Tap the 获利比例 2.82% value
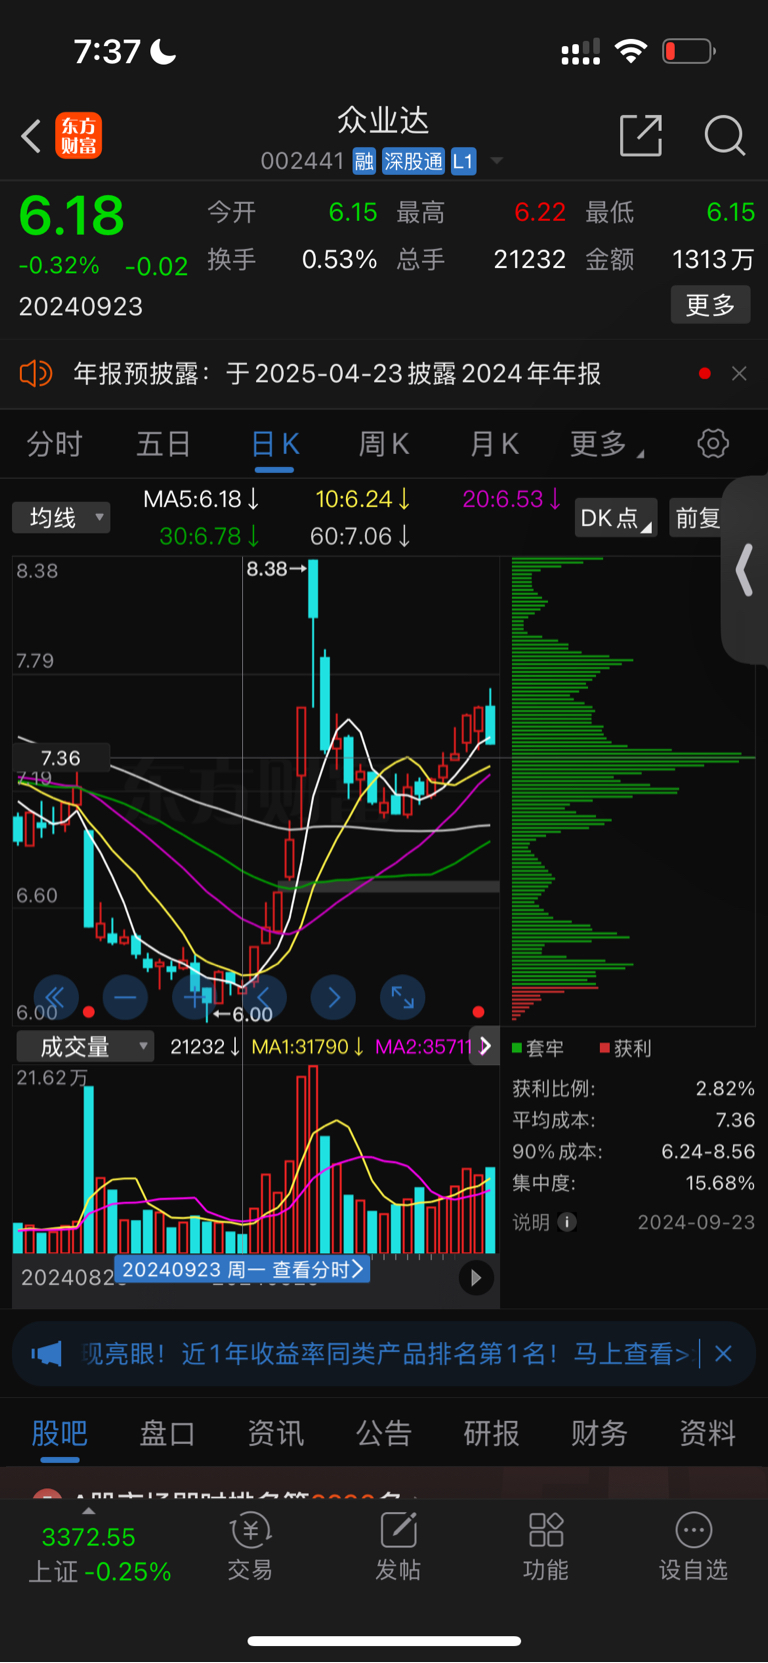Viewport: 768px width, 1663px height. (x=725, y=1088)
